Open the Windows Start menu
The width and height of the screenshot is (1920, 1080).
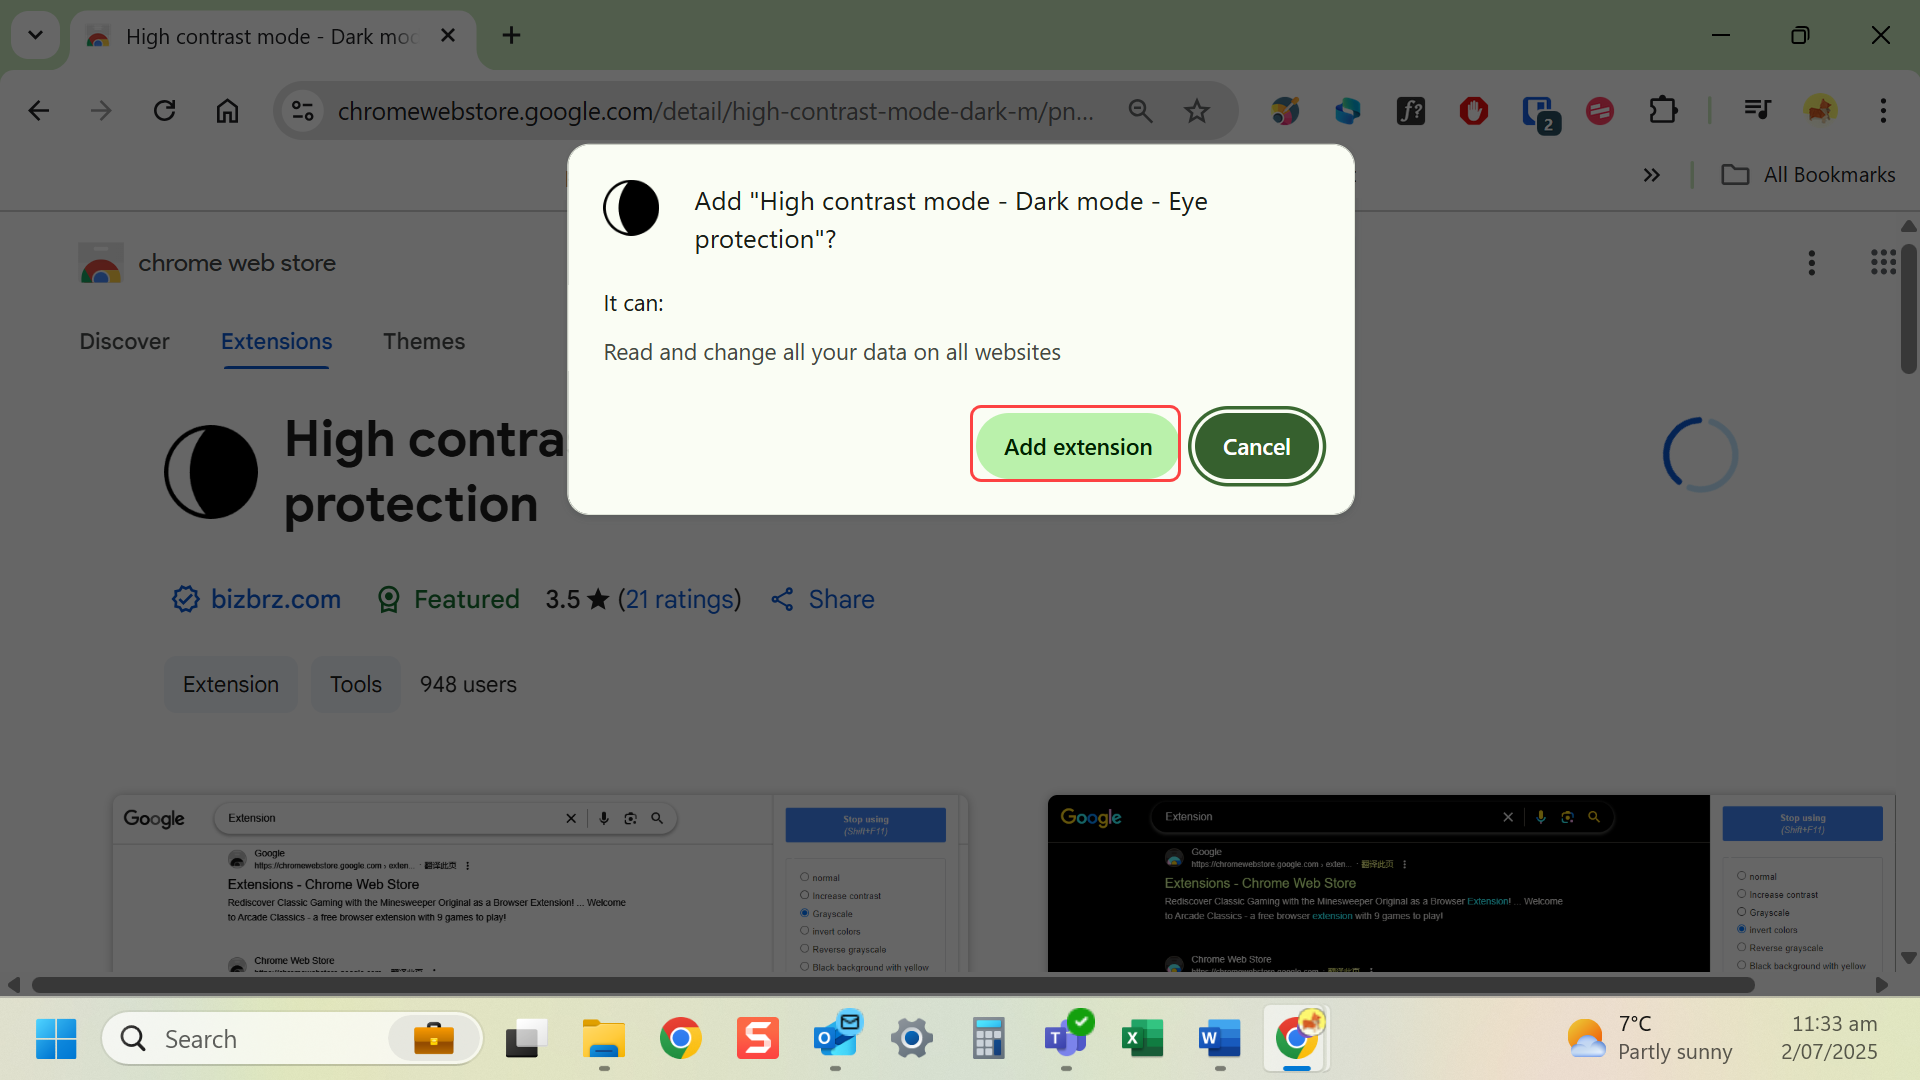pos(56,1039)
